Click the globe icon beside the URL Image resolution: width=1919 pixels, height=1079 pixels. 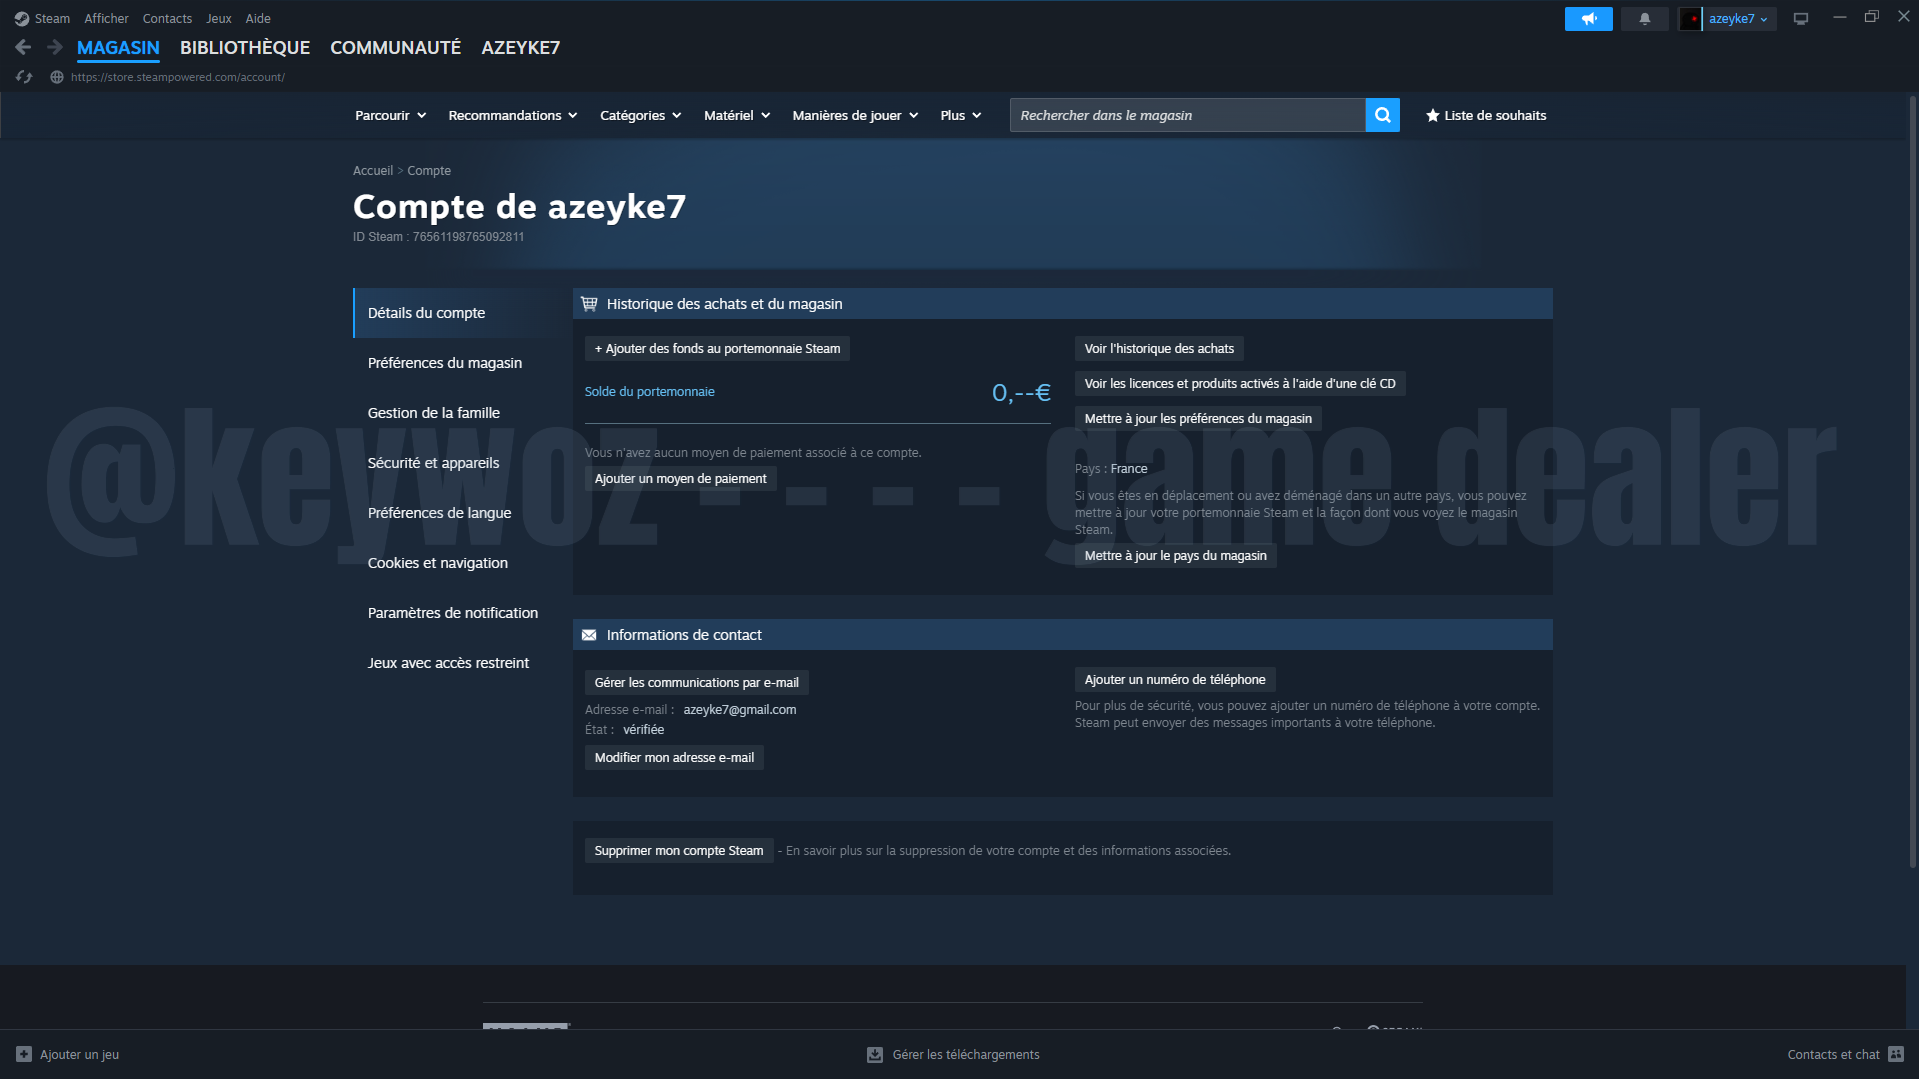pos(57,77)
